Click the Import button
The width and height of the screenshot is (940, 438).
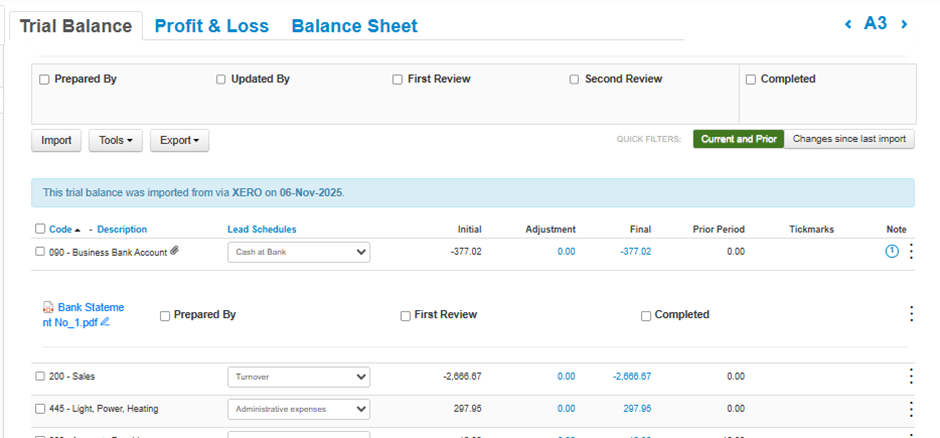[56, 140]
